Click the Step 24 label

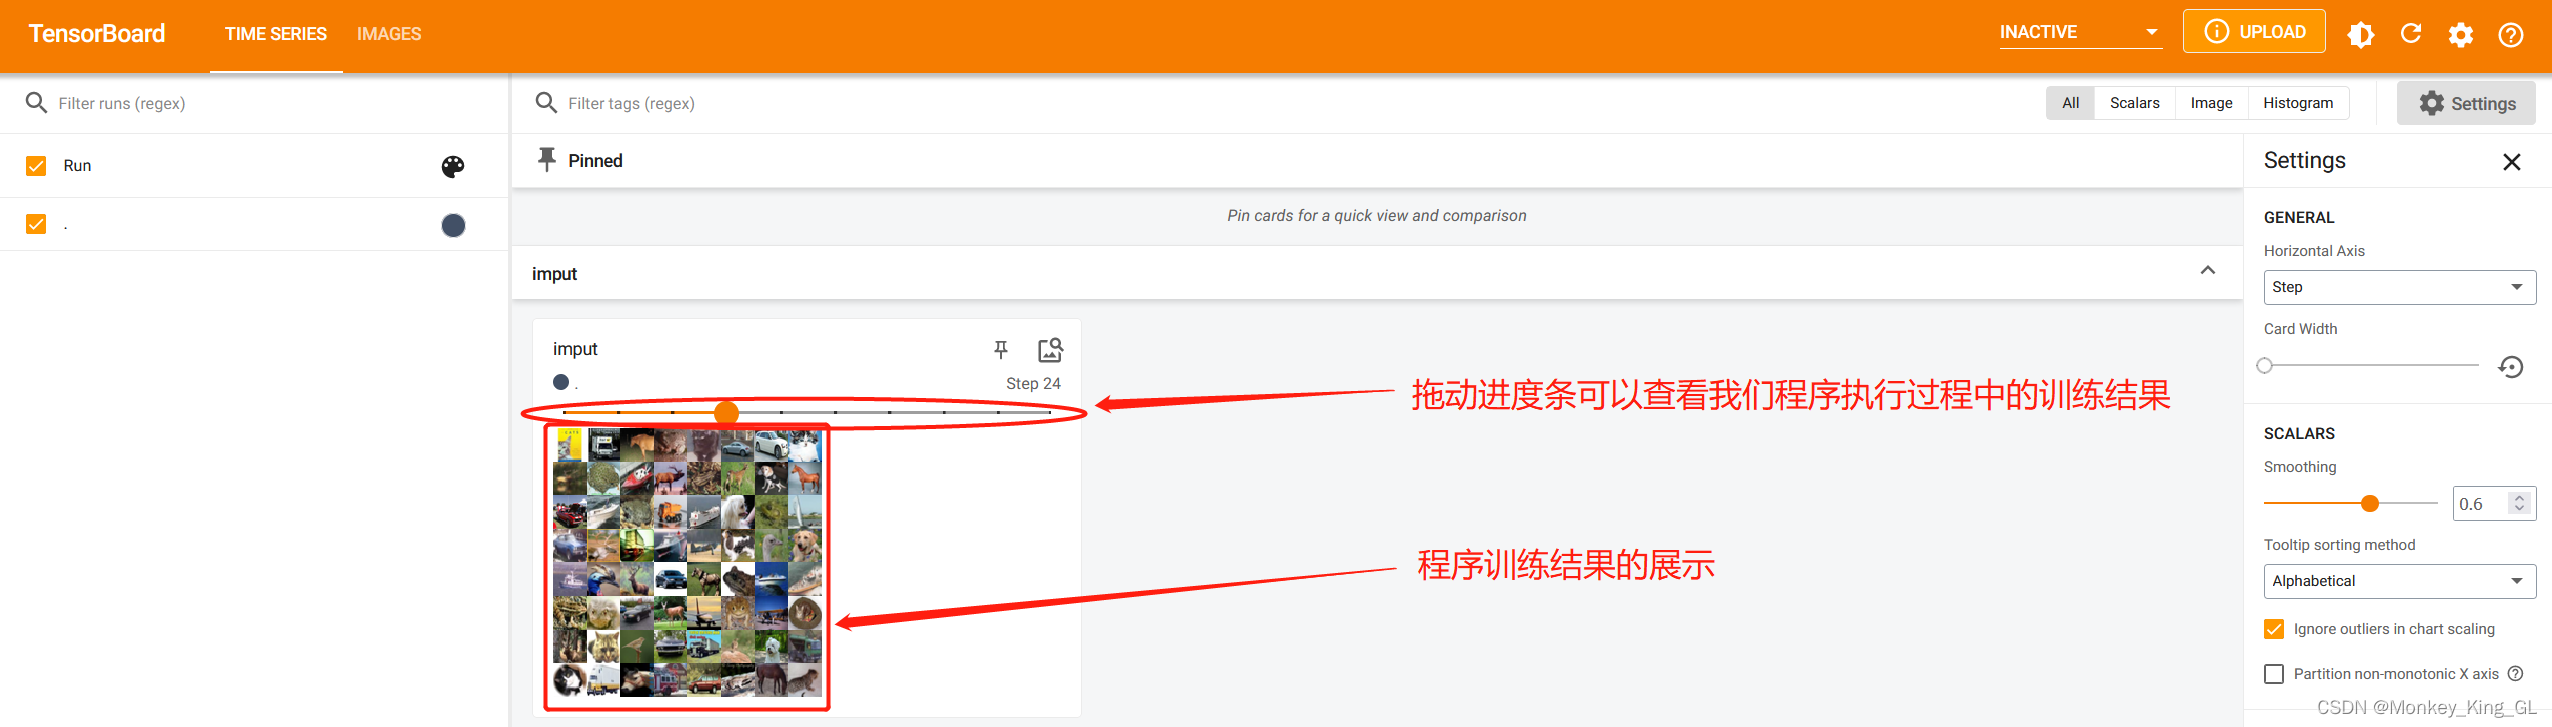click(x=1033, y=384)
